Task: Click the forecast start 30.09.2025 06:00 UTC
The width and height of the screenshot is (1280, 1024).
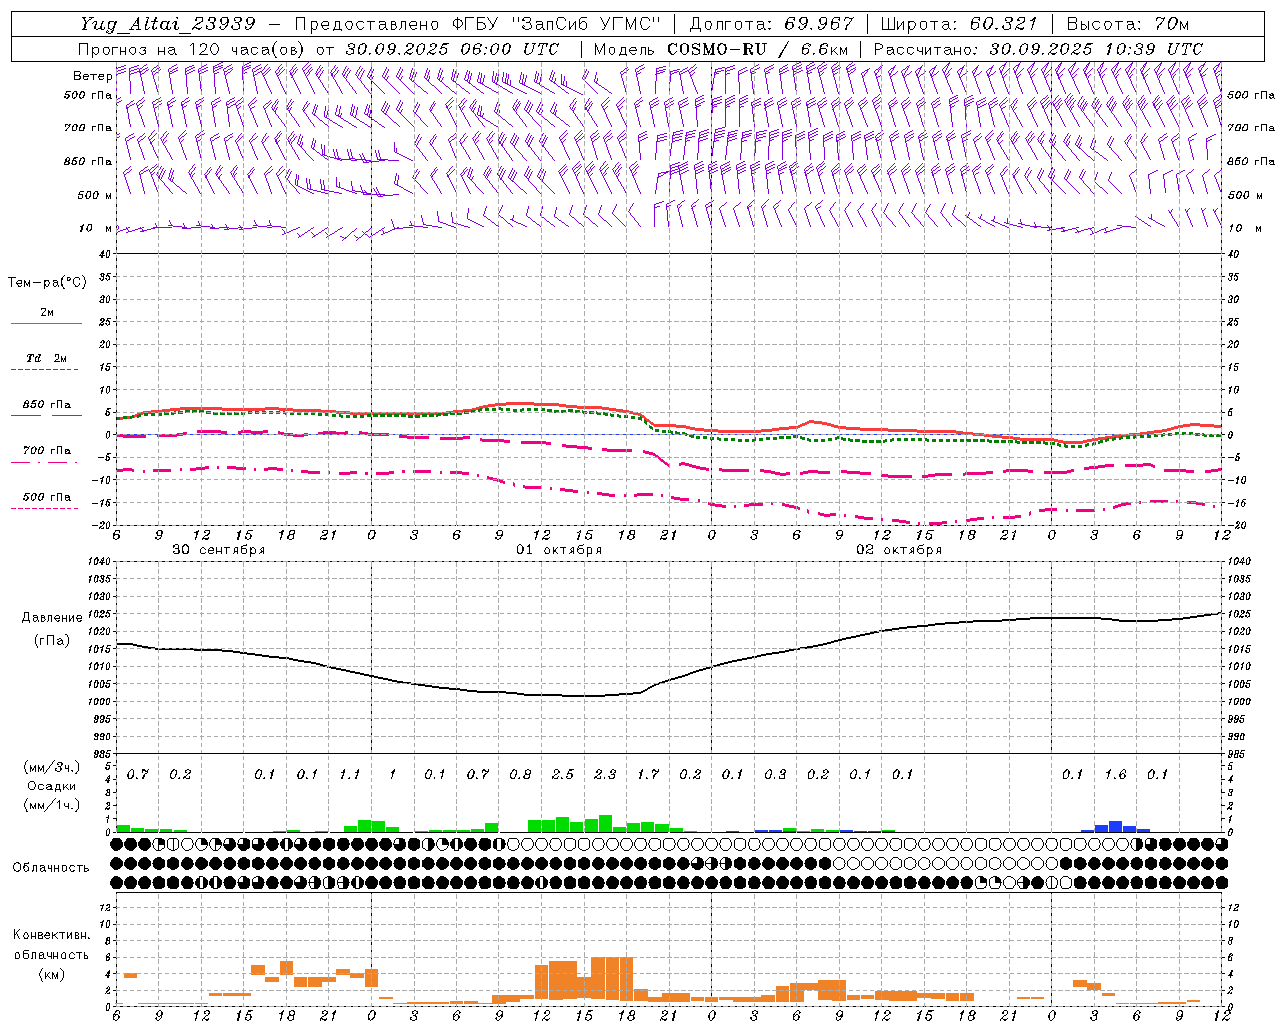Action: (x=452, y=49)
